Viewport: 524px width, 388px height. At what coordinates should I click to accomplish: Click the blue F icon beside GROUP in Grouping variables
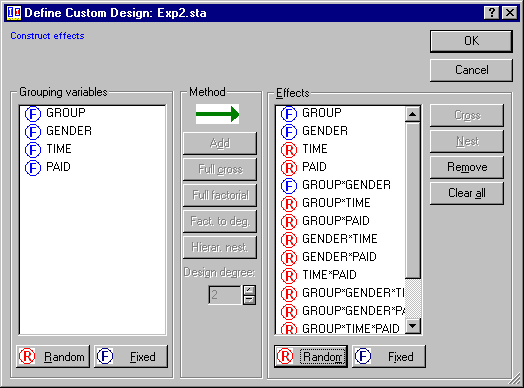[33, 114]
